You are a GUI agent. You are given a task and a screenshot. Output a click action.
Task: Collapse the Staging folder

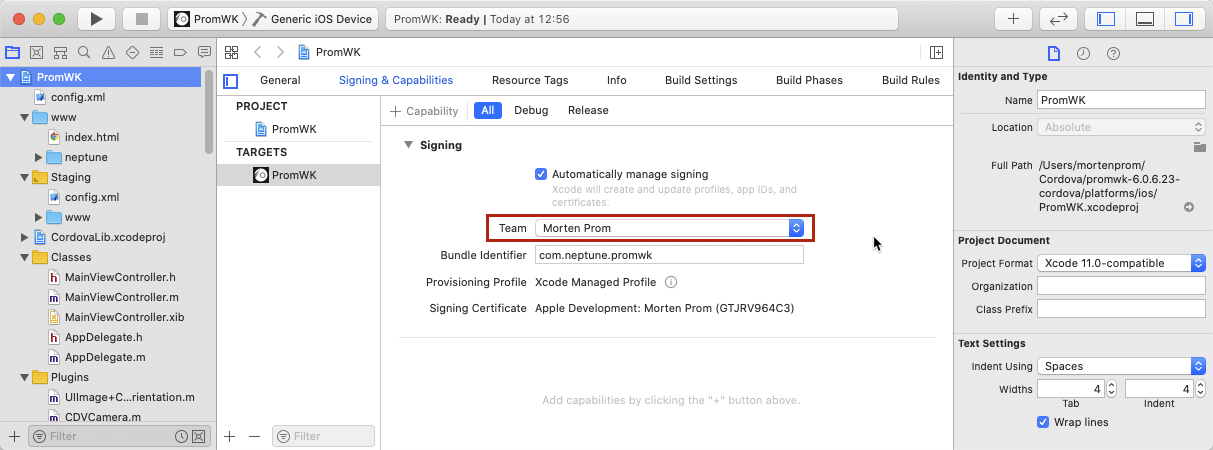pyautogui.click(x=24, y=177)
